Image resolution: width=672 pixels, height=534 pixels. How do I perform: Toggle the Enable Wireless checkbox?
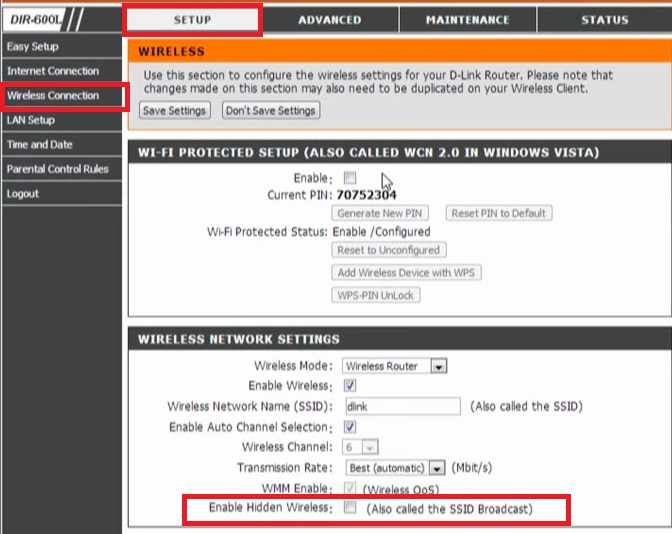350,385
